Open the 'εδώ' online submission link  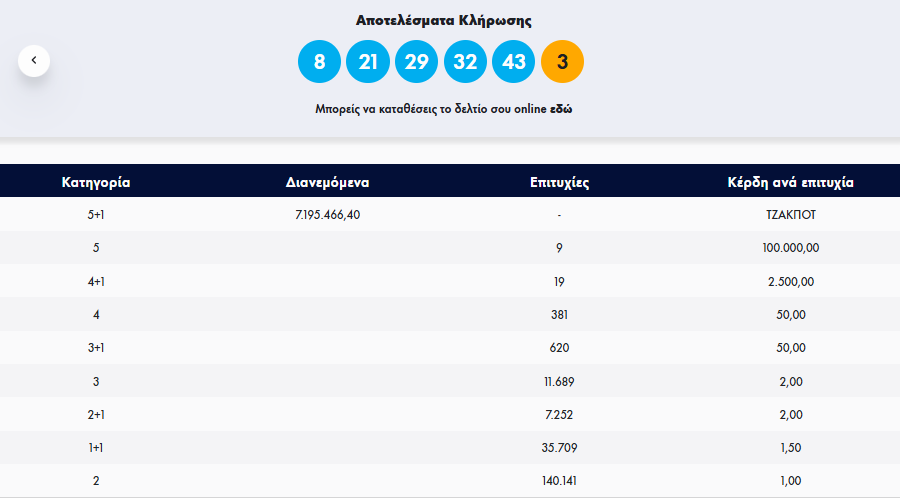[561, 109]
